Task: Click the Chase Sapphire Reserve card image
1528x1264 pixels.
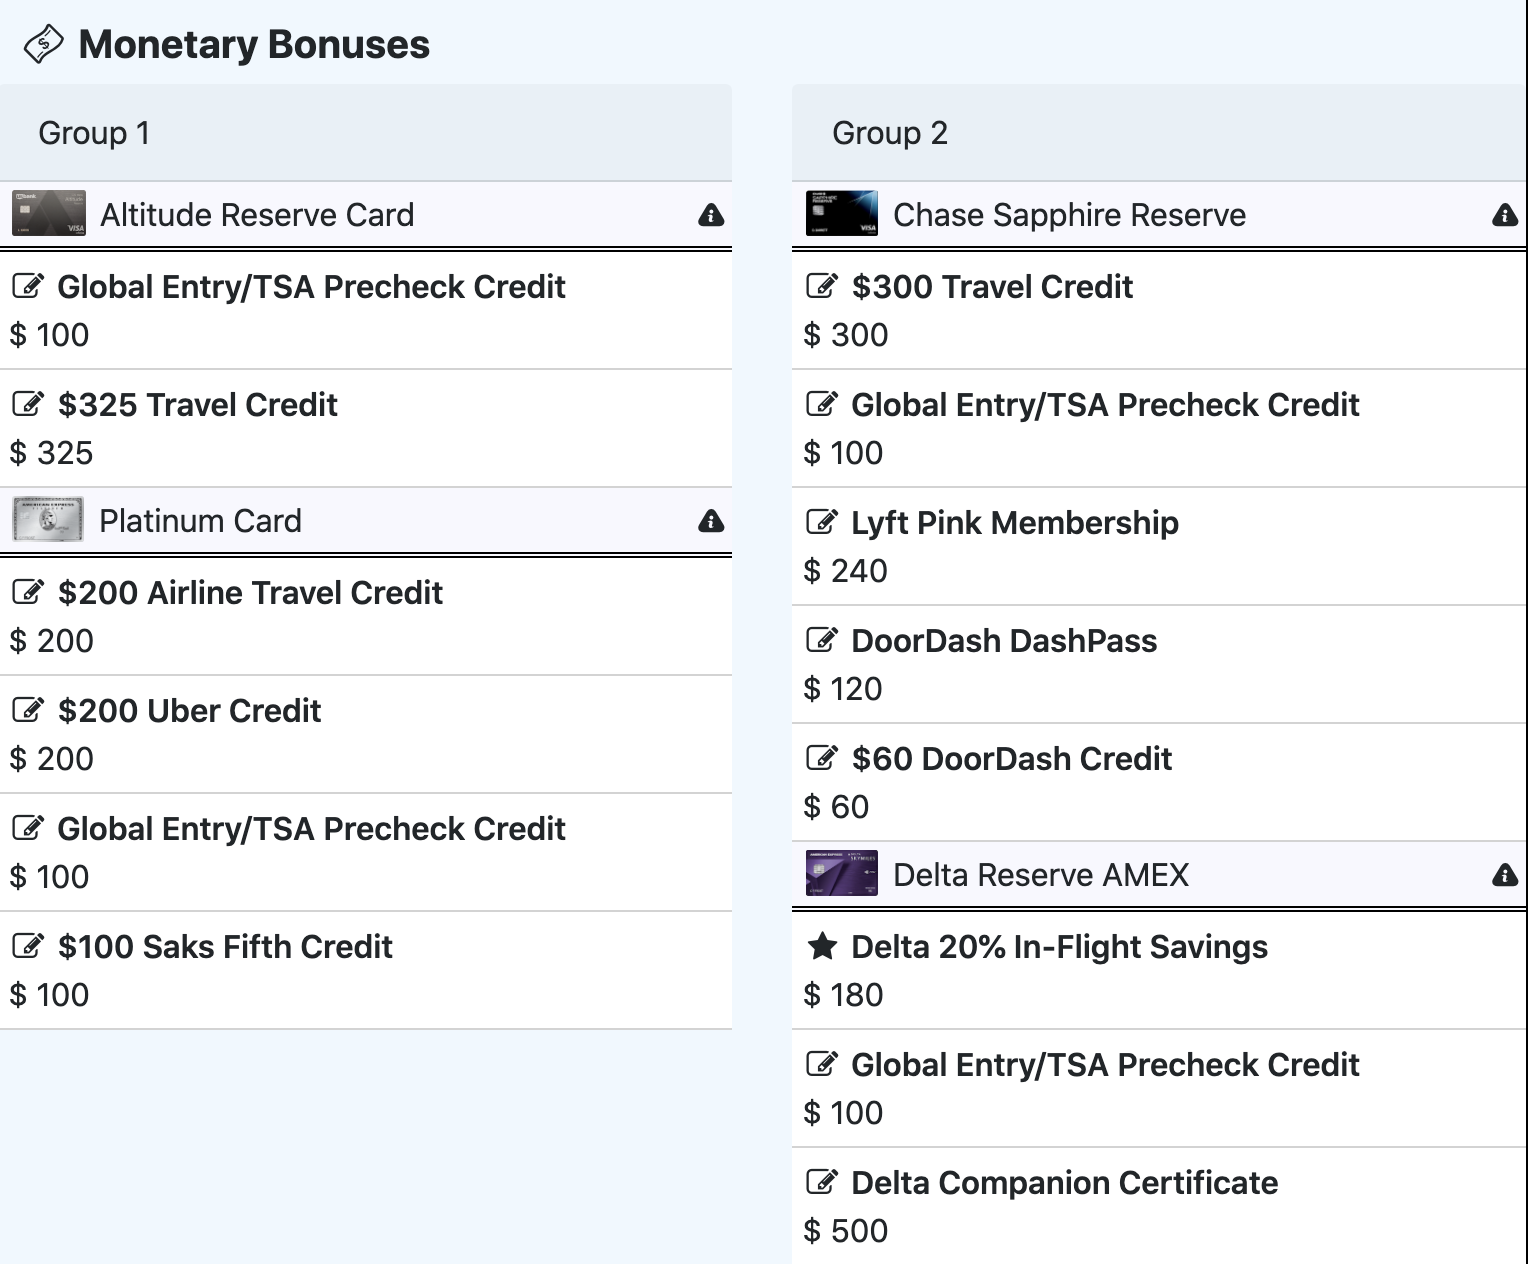Action: pyautogui.click(x=842, y=213)
